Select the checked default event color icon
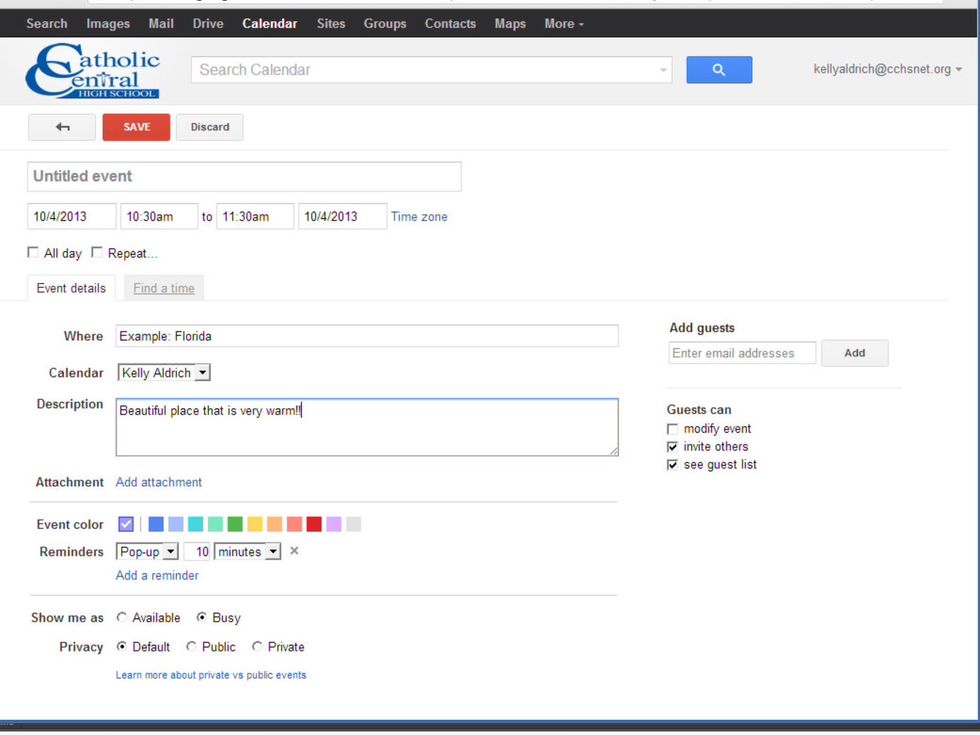980x735 pixels. [126, 524]
